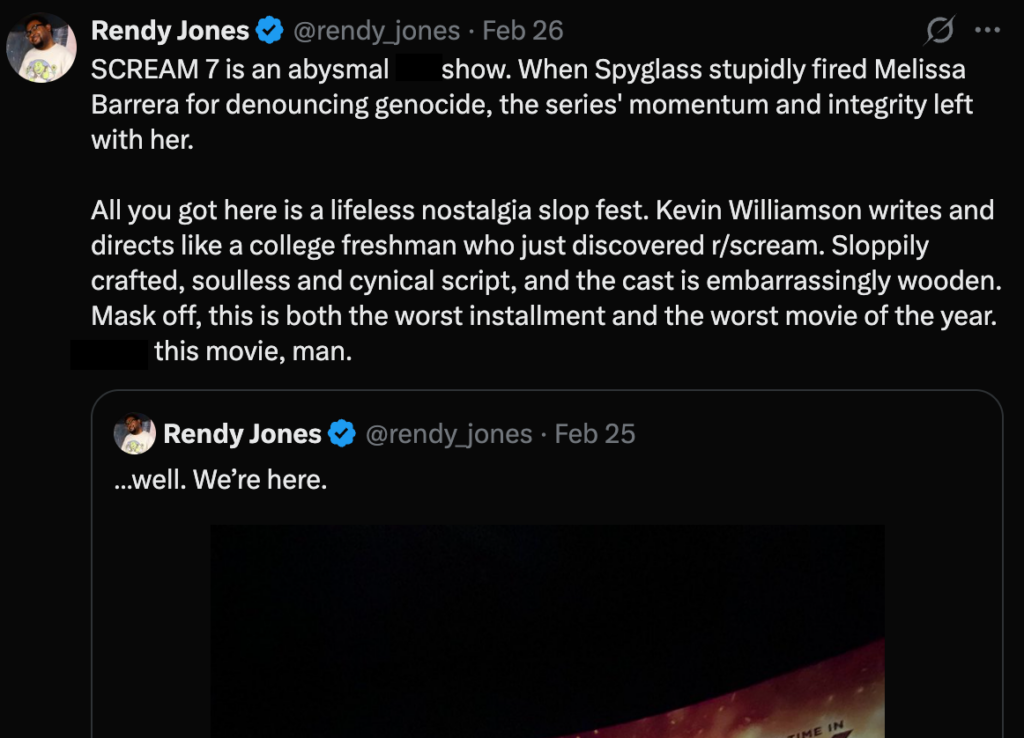1024x738 pixels.
Task: Click the small avatar in the quoted tweet
Action: tap(134, 434)
